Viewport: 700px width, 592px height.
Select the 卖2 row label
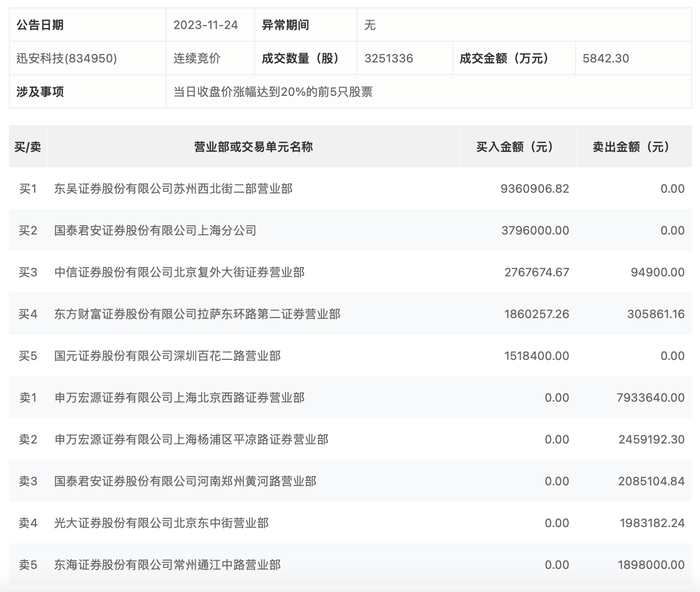click(x=28, y=440)
